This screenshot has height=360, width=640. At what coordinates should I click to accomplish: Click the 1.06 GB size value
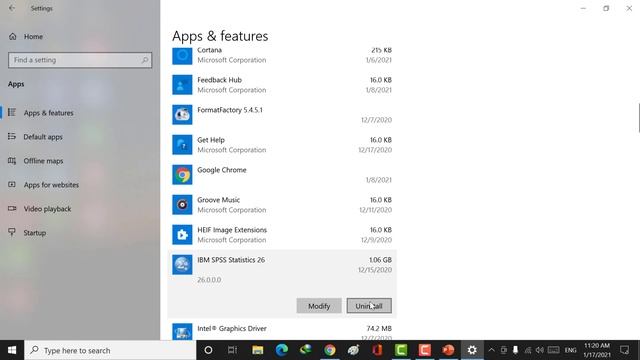pyautogui.click(x=380, y=260)
